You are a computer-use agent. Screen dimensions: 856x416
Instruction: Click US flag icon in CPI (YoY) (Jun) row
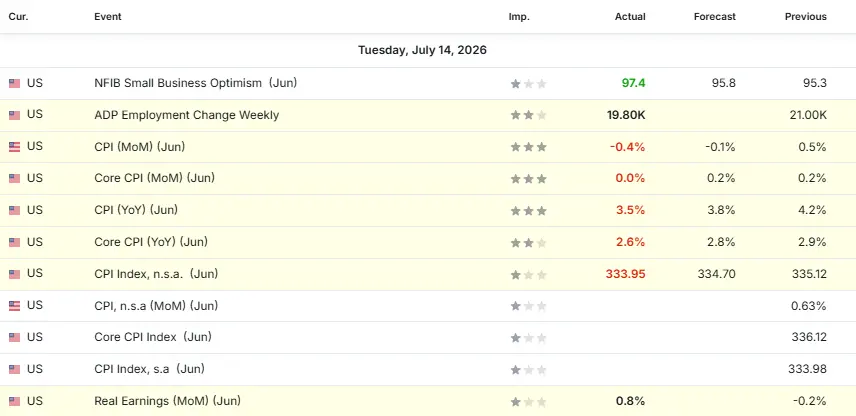[x=14, y=210]
